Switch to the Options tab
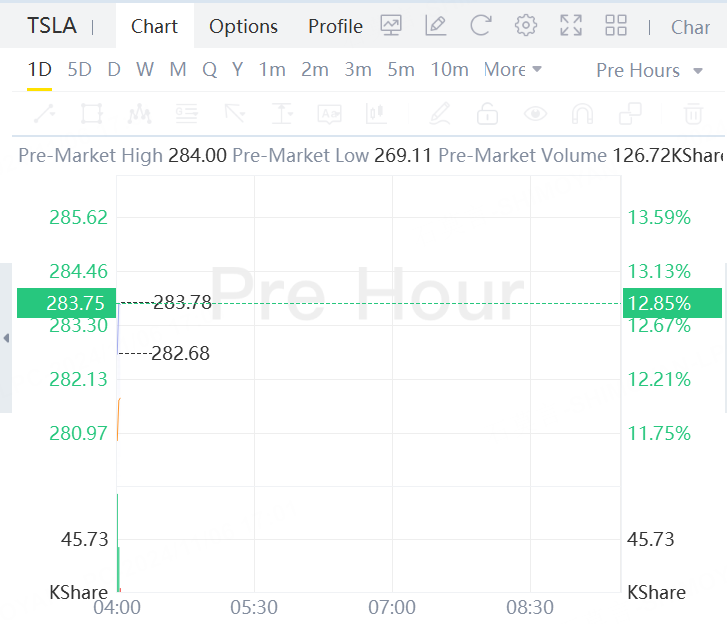 243,27
